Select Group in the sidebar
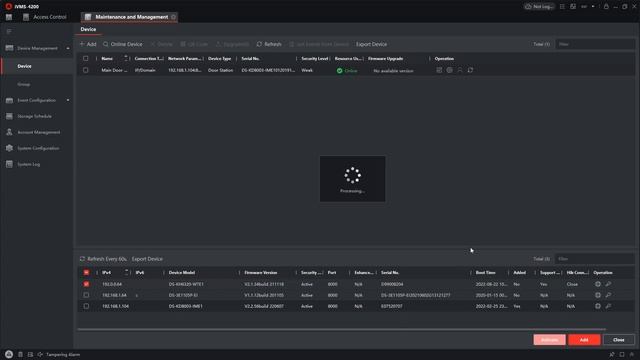 24,84
